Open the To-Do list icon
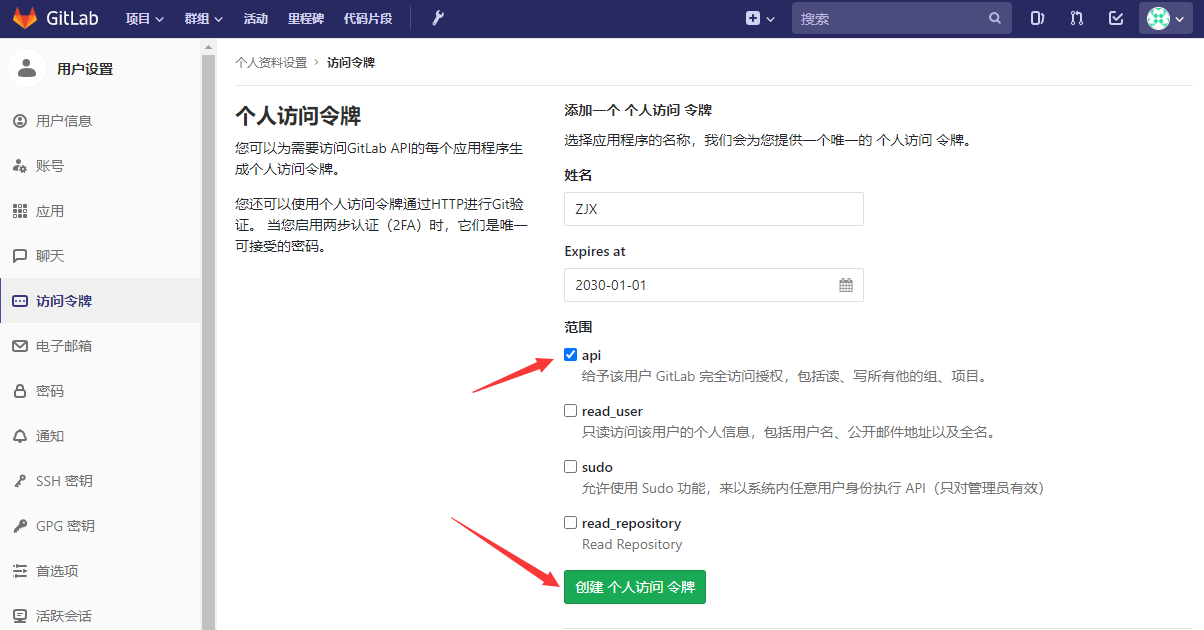The image size is (1204, 630). [1115, 17]
